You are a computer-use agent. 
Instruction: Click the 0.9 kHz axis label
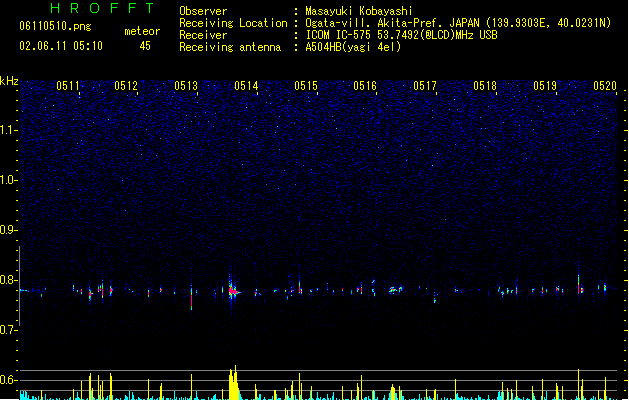coord(9,230)
